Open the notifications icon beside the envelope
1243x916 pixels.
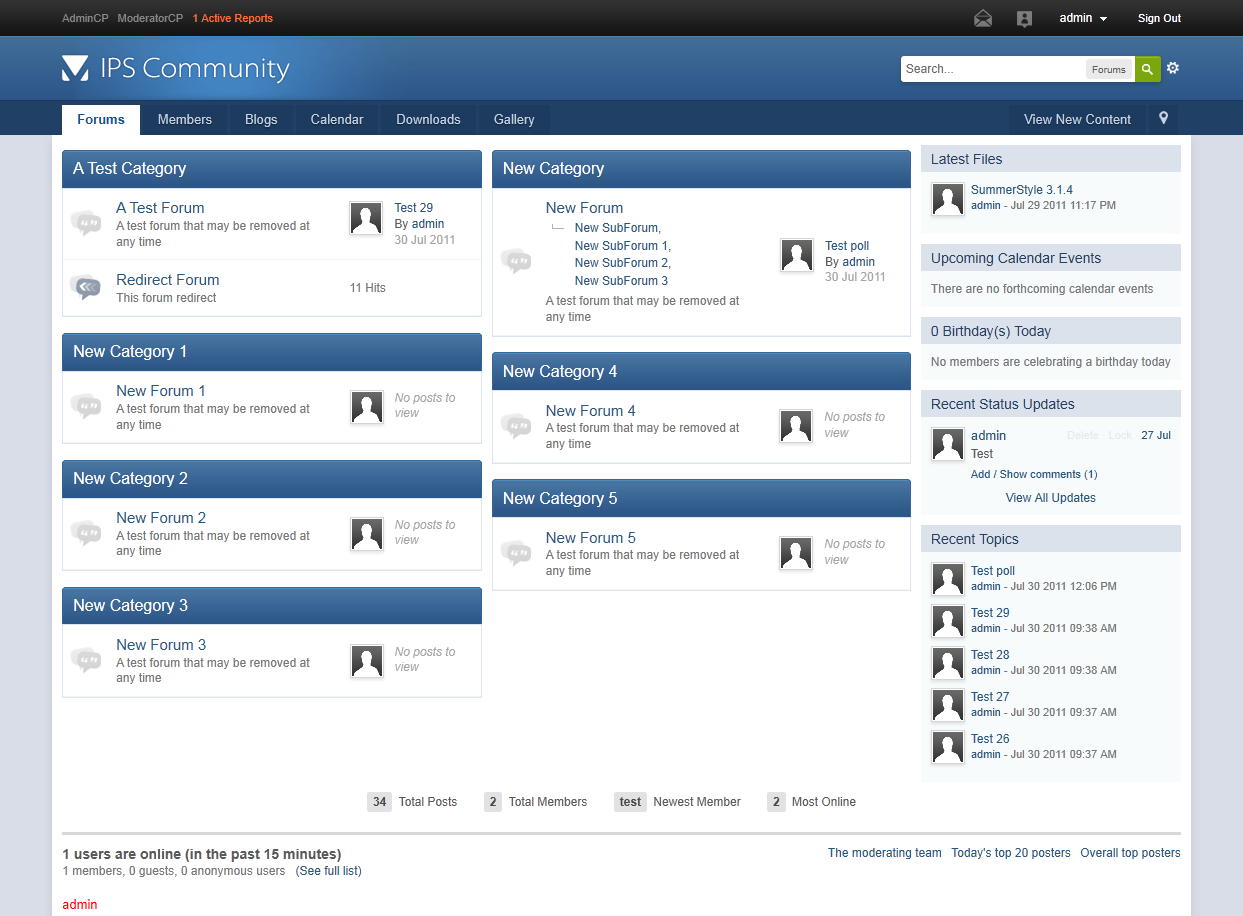[x=1024, y=19]
